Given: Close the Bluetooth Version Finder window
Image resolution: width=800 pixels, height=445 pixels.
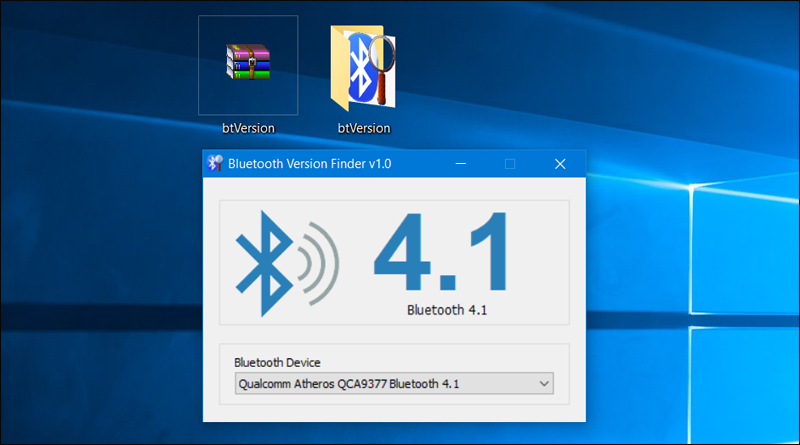Looking at the screenshot, I should pos(560,164).
